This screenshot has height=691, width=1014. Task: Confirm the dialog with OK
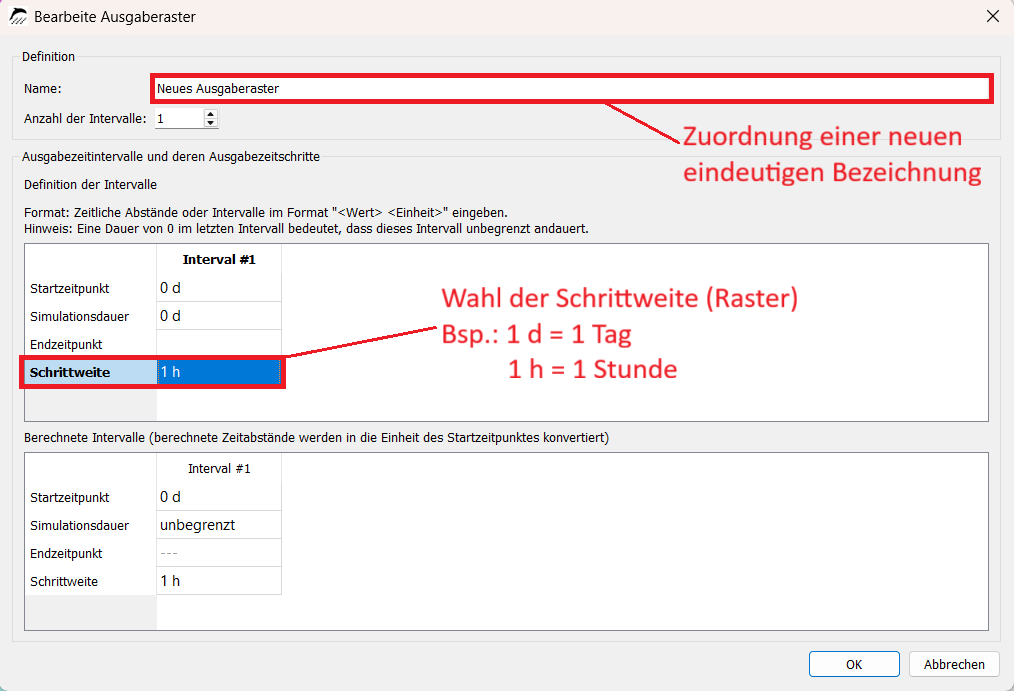854,664
